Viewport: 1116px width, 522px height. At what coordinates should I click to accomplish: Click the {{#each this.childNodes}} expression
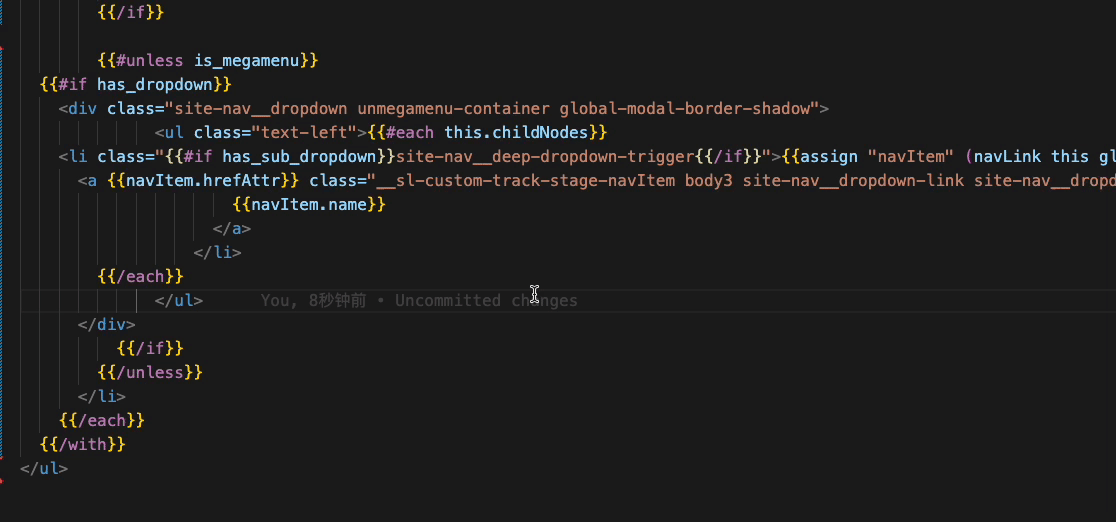[487, 132]
